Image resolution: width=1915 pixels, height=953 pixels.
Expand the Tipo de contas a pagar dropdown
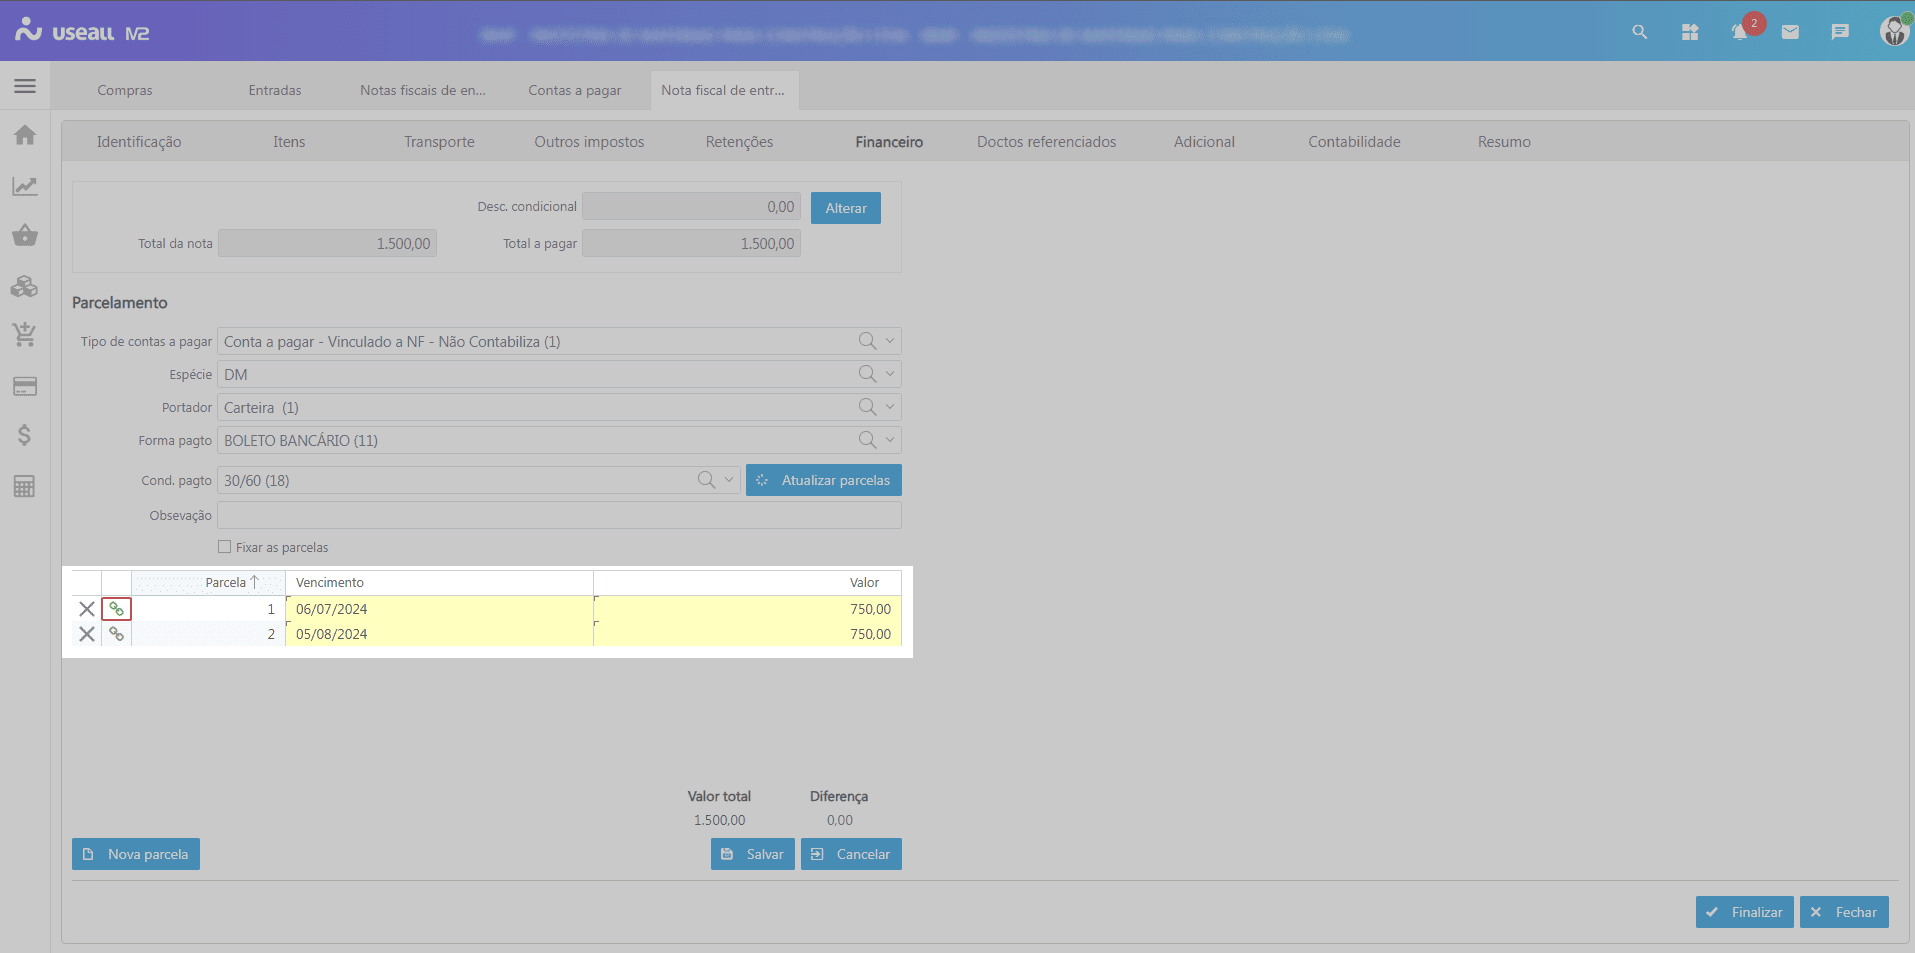(889, 341)
